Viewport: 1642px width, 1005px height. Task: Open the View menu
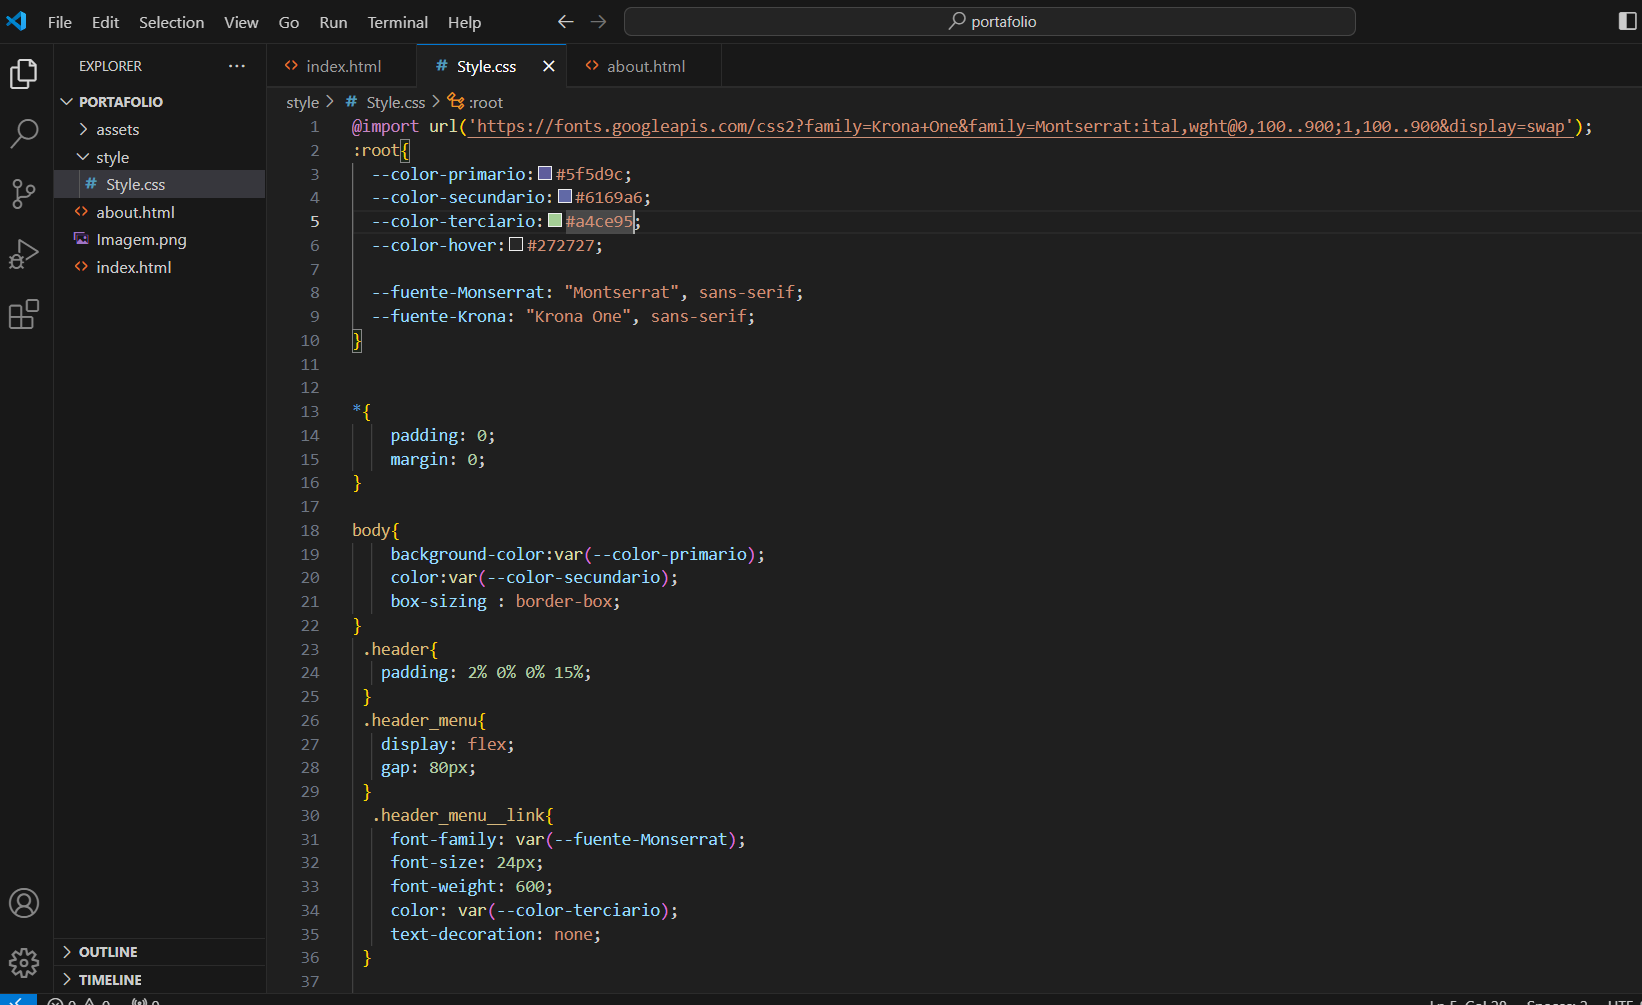(241, 22)
